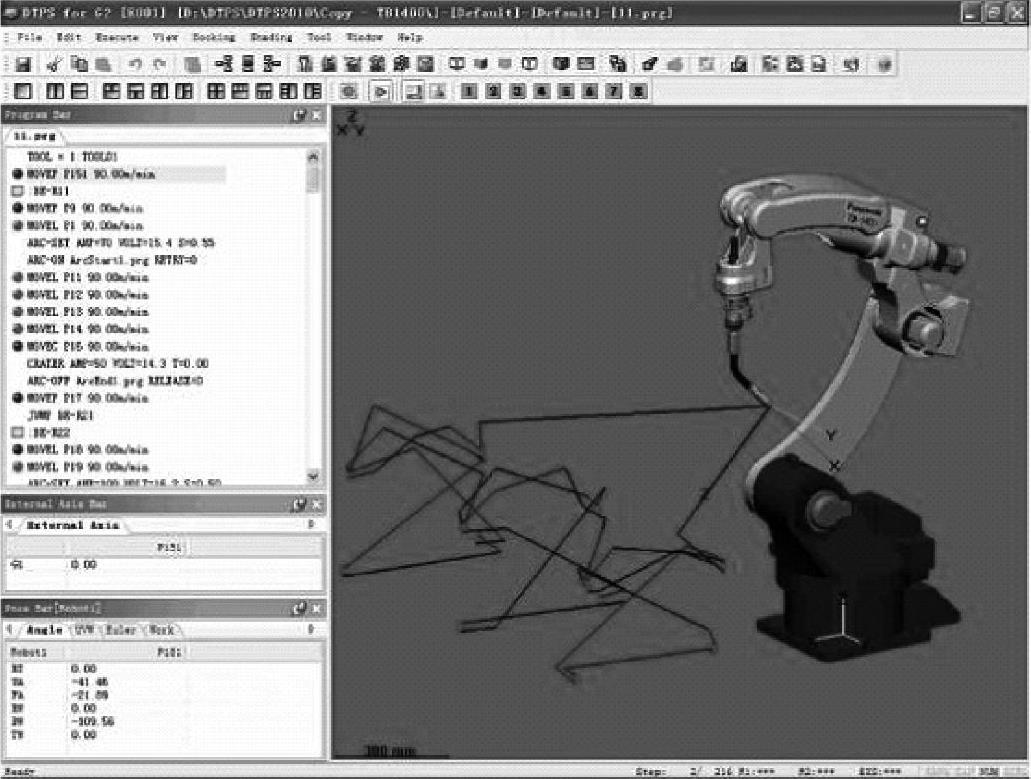The height and width of the screenshot is (779, 1031).
Task: Close the External Axis Bar panel
Action: point(317,504)
